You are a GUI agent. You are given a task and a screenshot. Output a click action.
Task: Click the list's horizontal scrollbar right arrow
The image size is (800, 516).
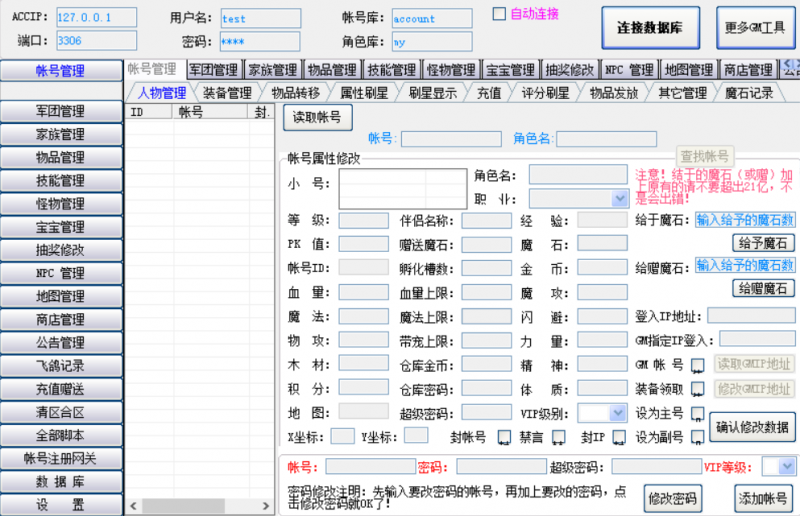coord(266,506)
